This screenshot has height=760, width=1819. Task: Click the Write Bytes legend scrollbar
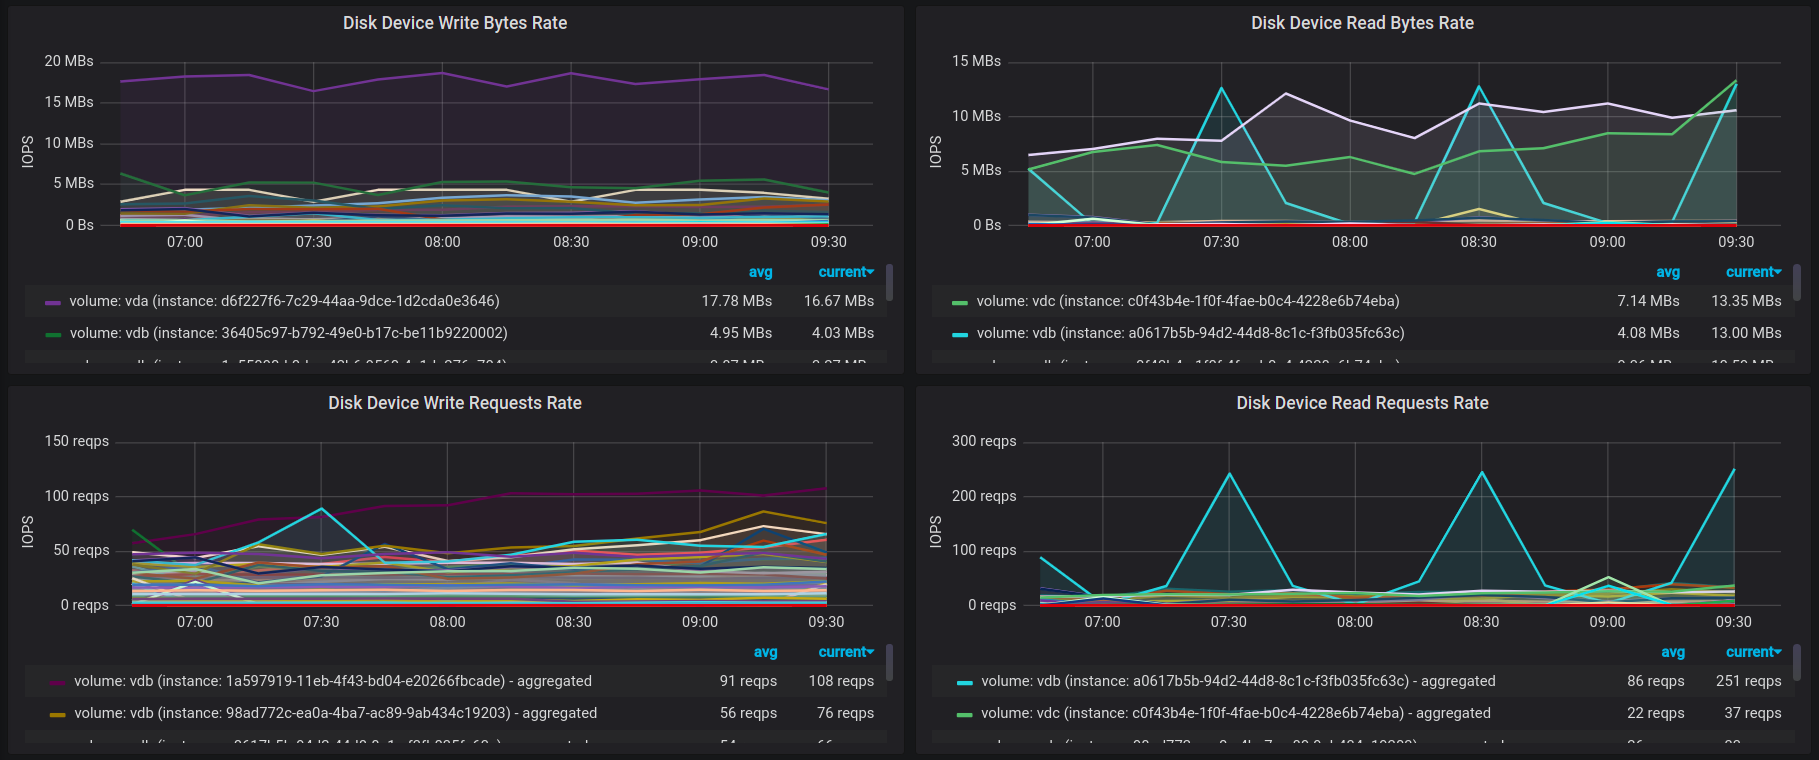[x=889, y=282]
